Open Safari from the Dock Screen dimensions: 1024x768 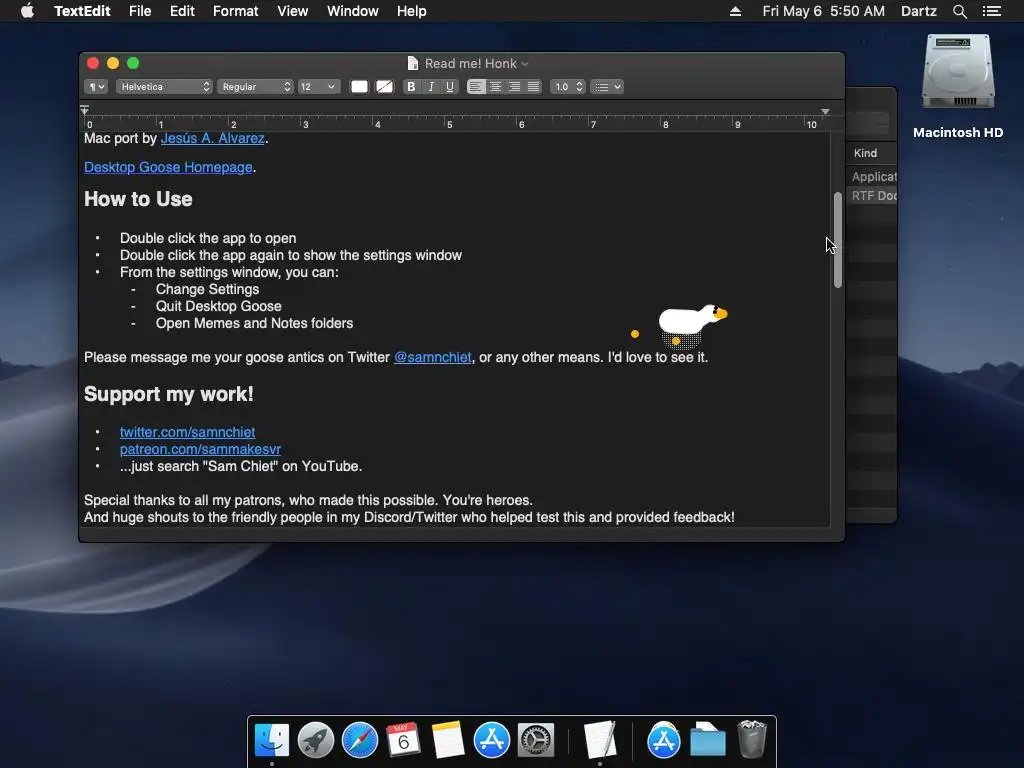360,741
